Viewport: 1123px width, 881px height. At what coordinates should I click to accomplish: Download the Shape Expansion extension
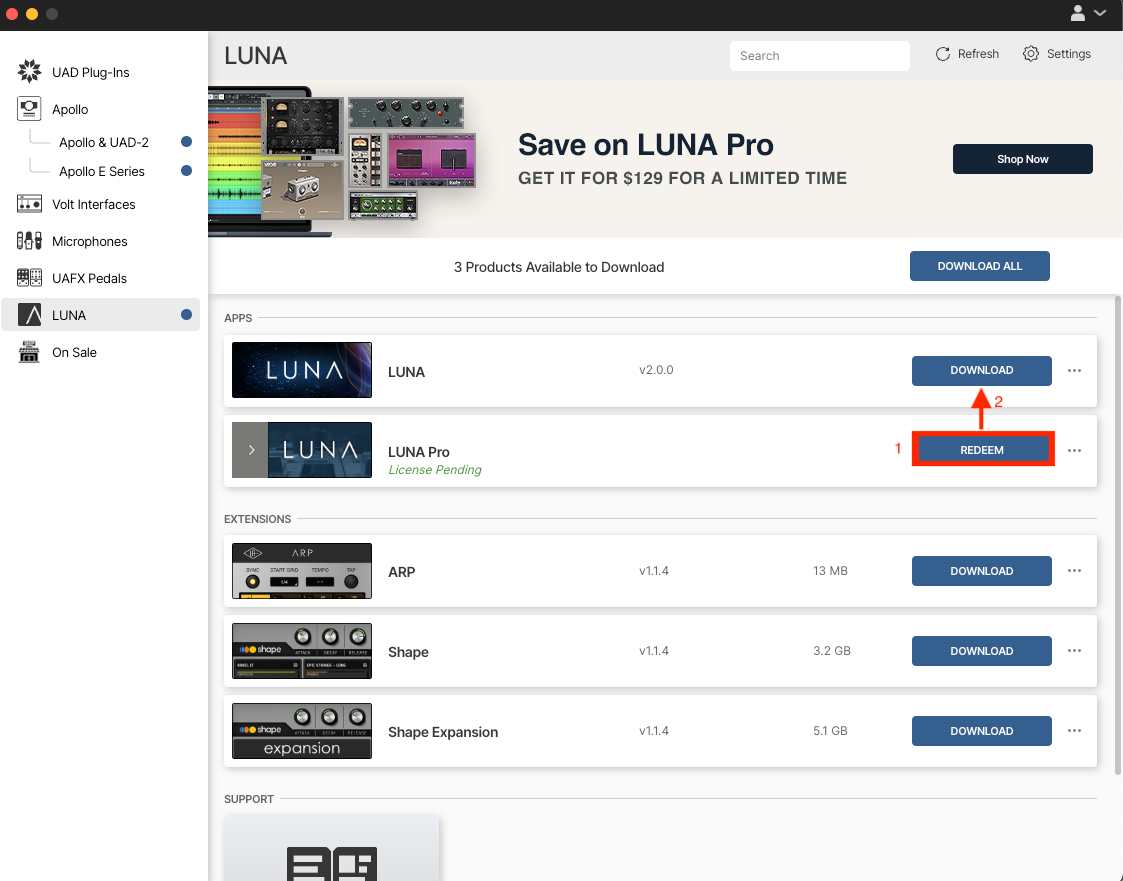[x=981, y=731]
